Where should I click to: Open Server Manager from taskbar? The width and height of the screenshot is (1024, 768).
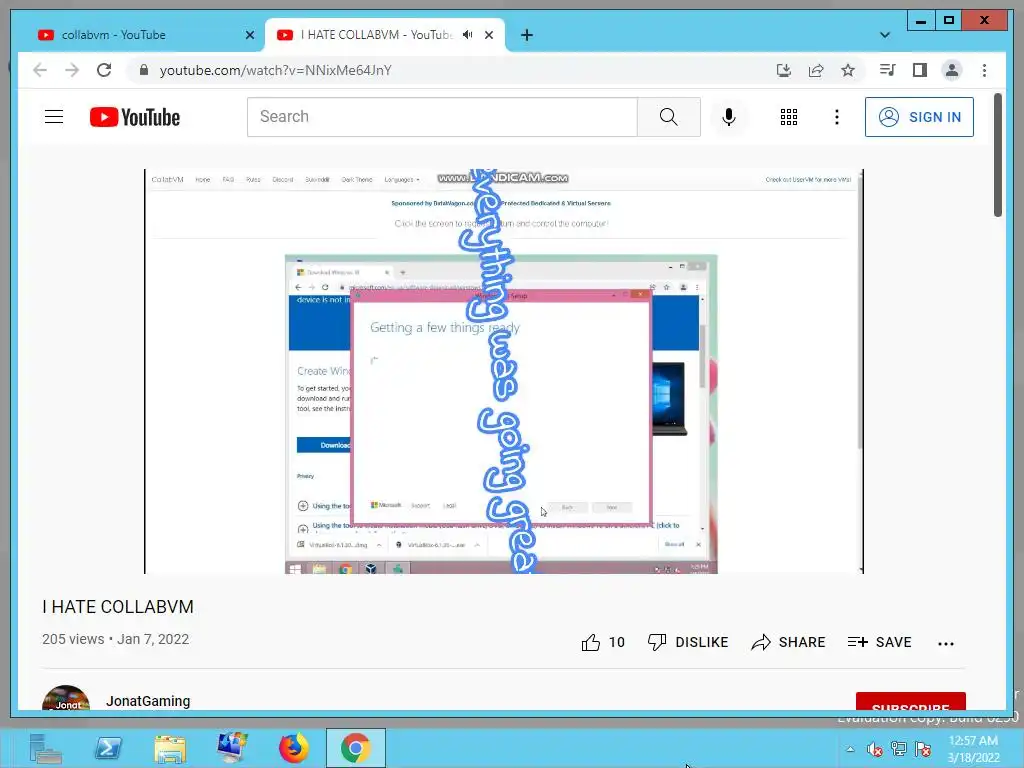click(46, 748)
